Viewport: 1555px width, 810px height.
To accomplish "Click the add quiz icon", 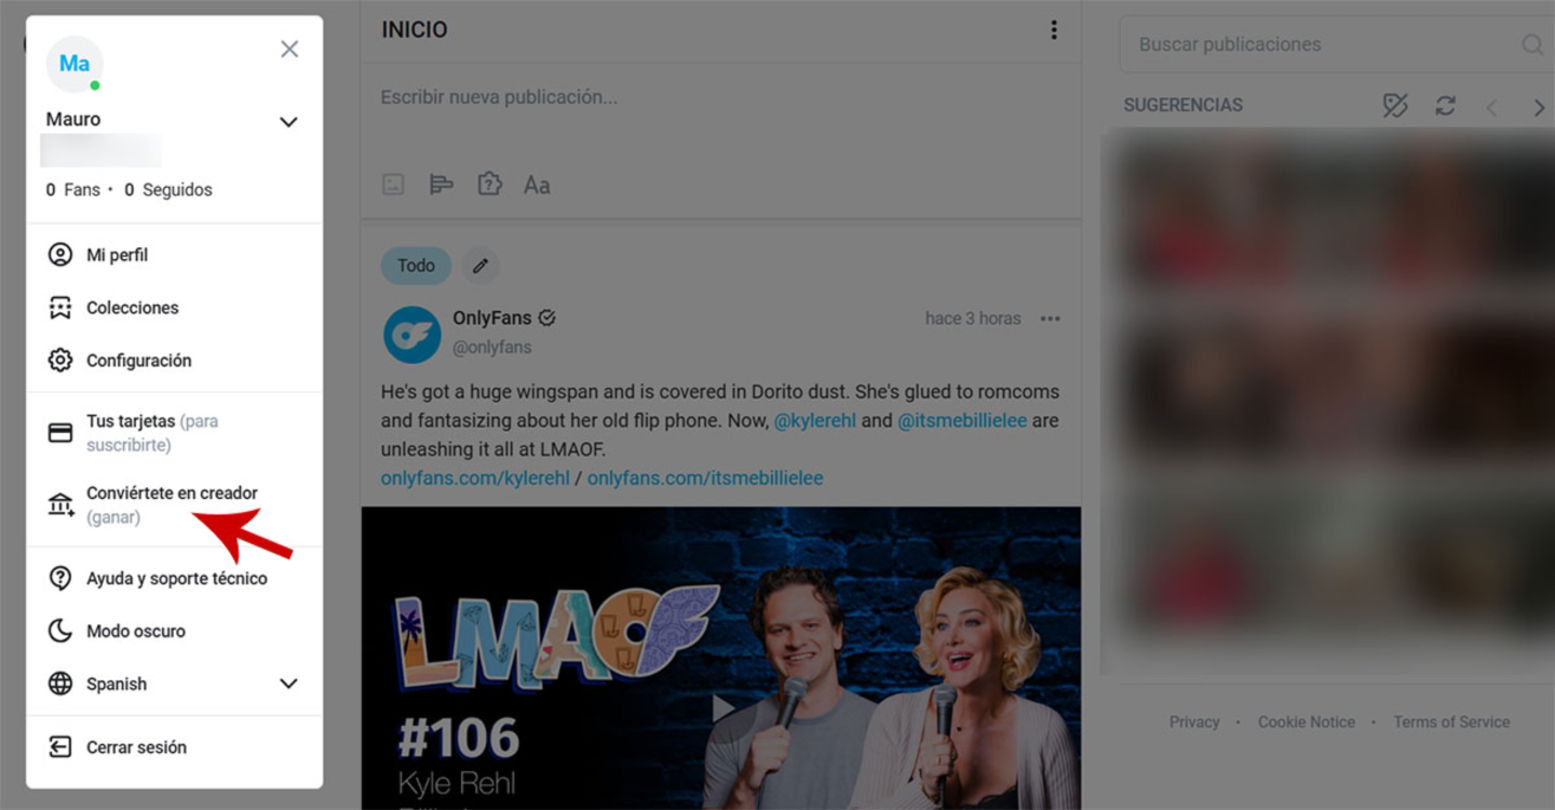I will pos(489,185).
